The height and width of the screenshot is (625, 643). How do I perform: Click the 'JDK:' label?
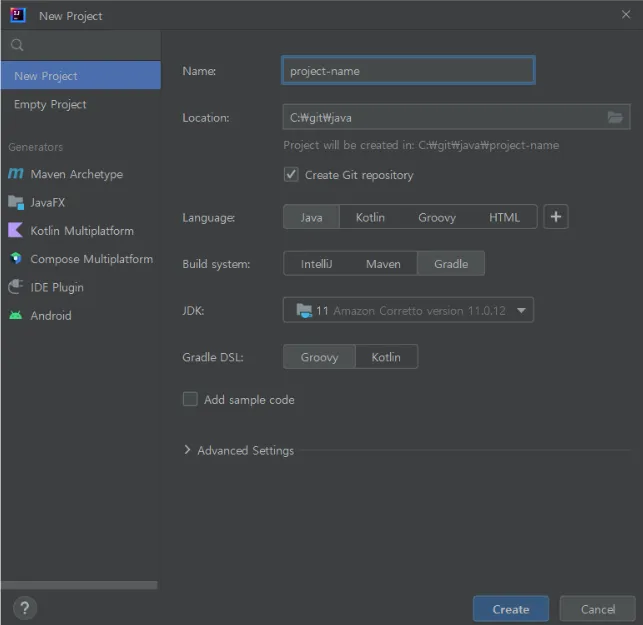(x=193, y=310)
